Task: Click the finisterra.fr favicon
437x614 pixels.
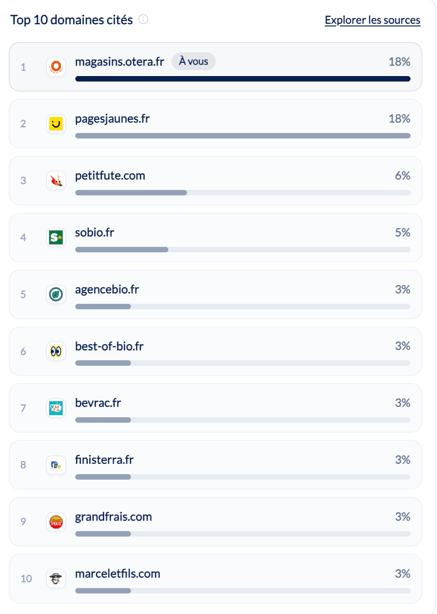Action: pos(56,465)
